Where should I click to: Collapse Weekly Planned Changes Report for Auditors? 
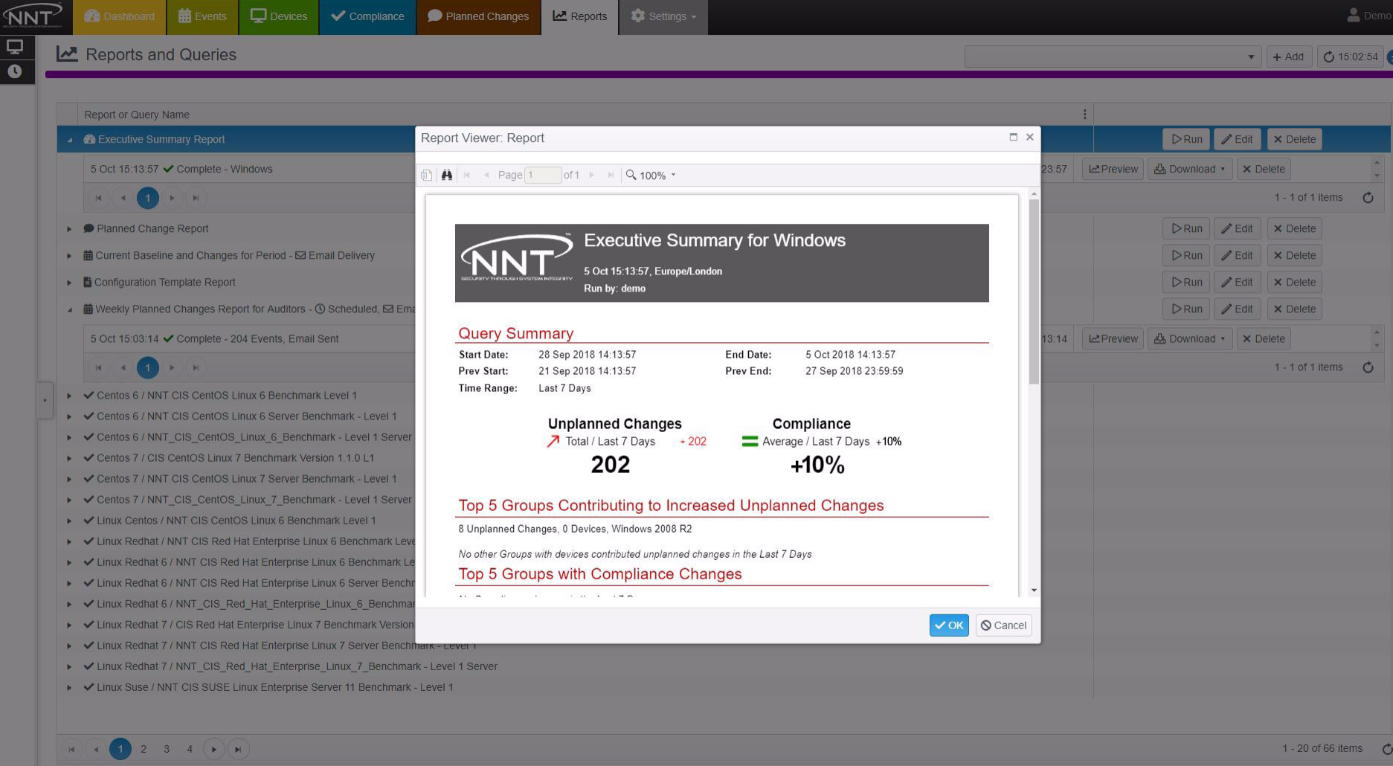pyautogui.click(x=70, y=310)
